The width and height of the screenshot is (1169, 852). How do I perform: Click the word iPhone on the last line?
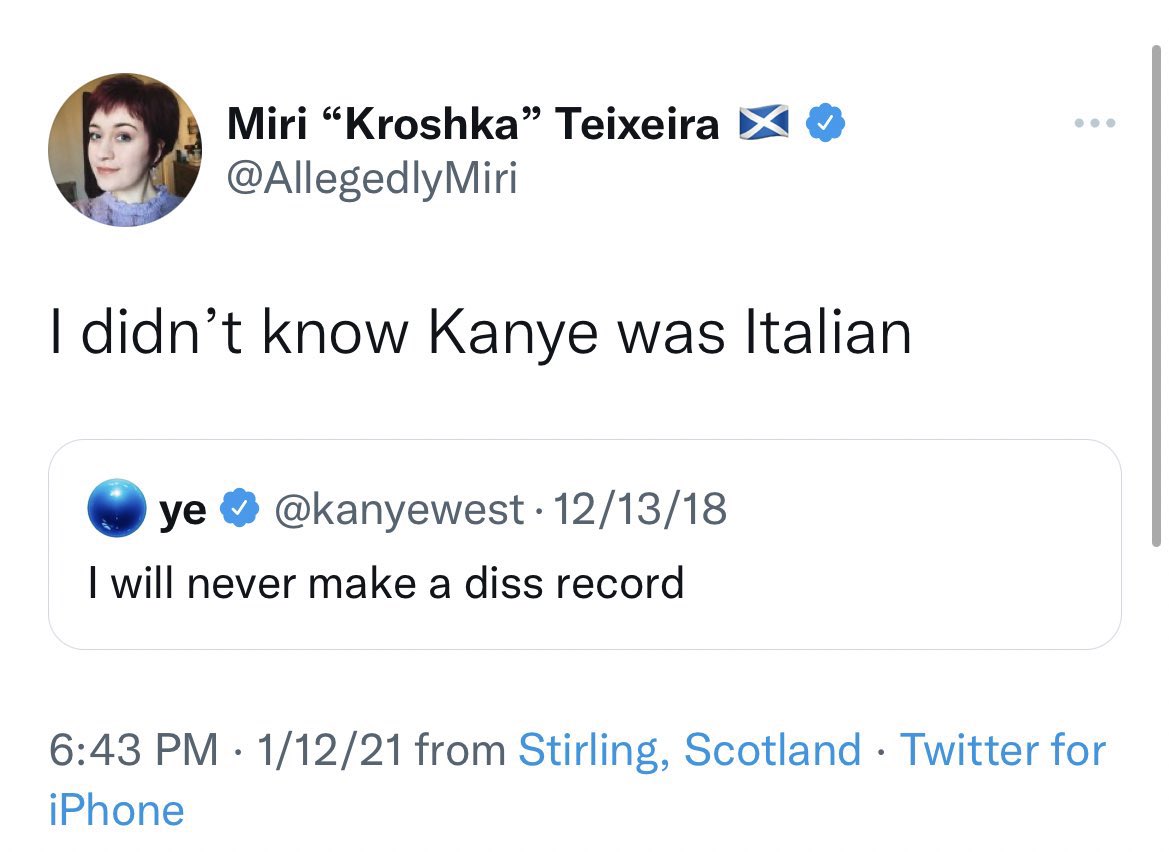pyautogui.click(x=116, y=810)
